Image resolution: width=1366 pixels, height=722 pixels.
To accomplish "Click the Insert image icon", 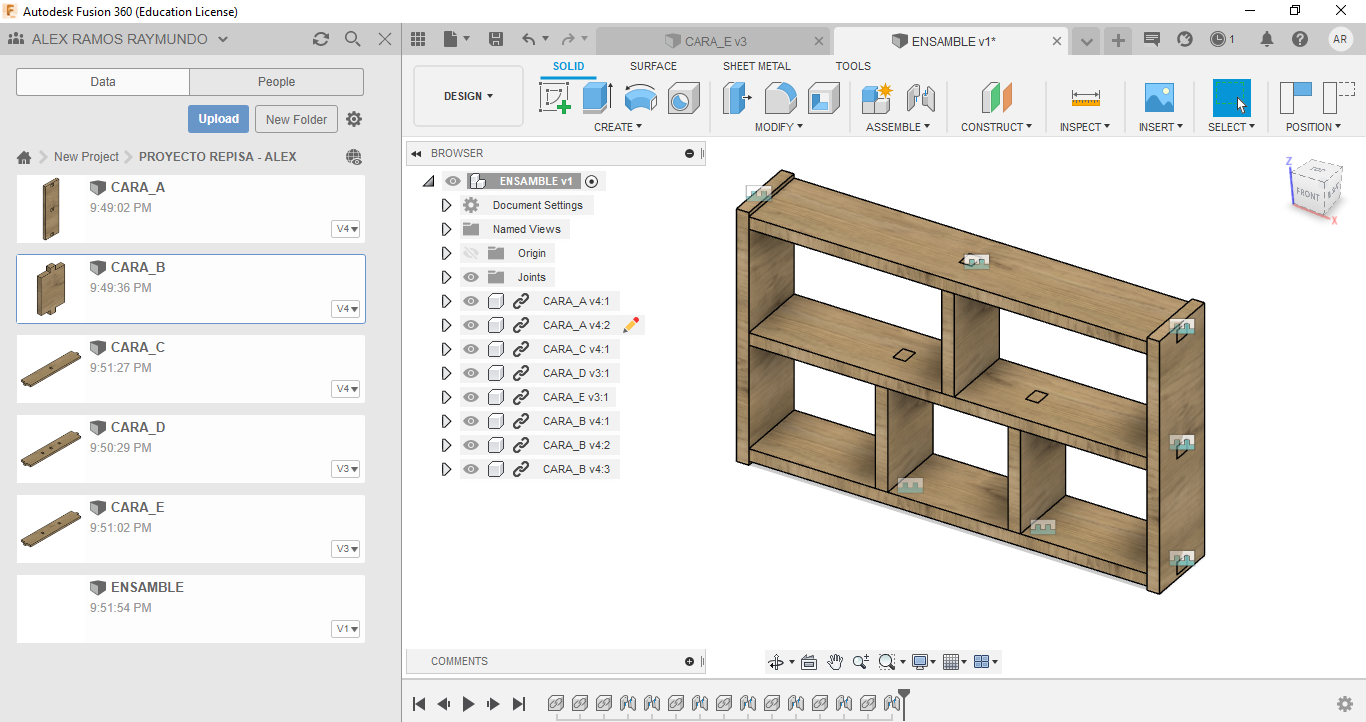I will (x=1159, y=98).
